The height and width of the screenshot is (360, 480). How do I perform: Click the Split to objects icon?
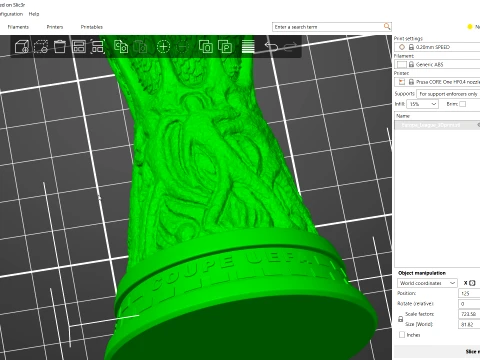pyautogui.click(x=206, y=47)
